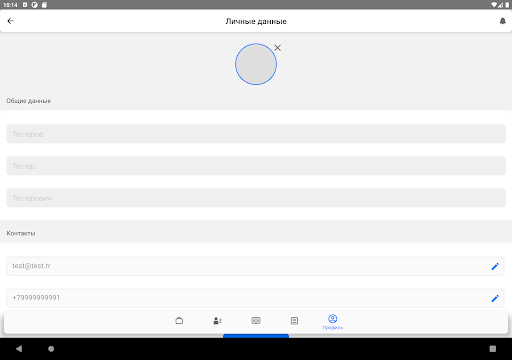Go back using the top-left arrow
512x360 pixels.
pyautogui.click(x=10, y=21)
